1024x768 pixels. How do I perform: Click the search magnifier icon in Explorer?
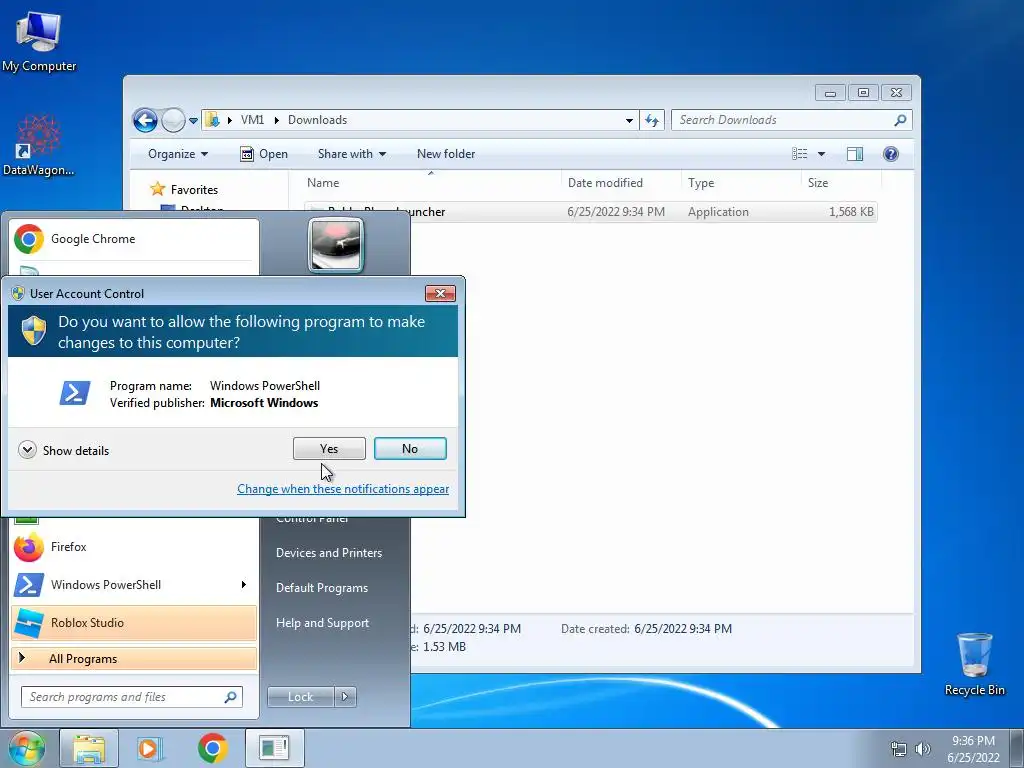click(901, 120)
